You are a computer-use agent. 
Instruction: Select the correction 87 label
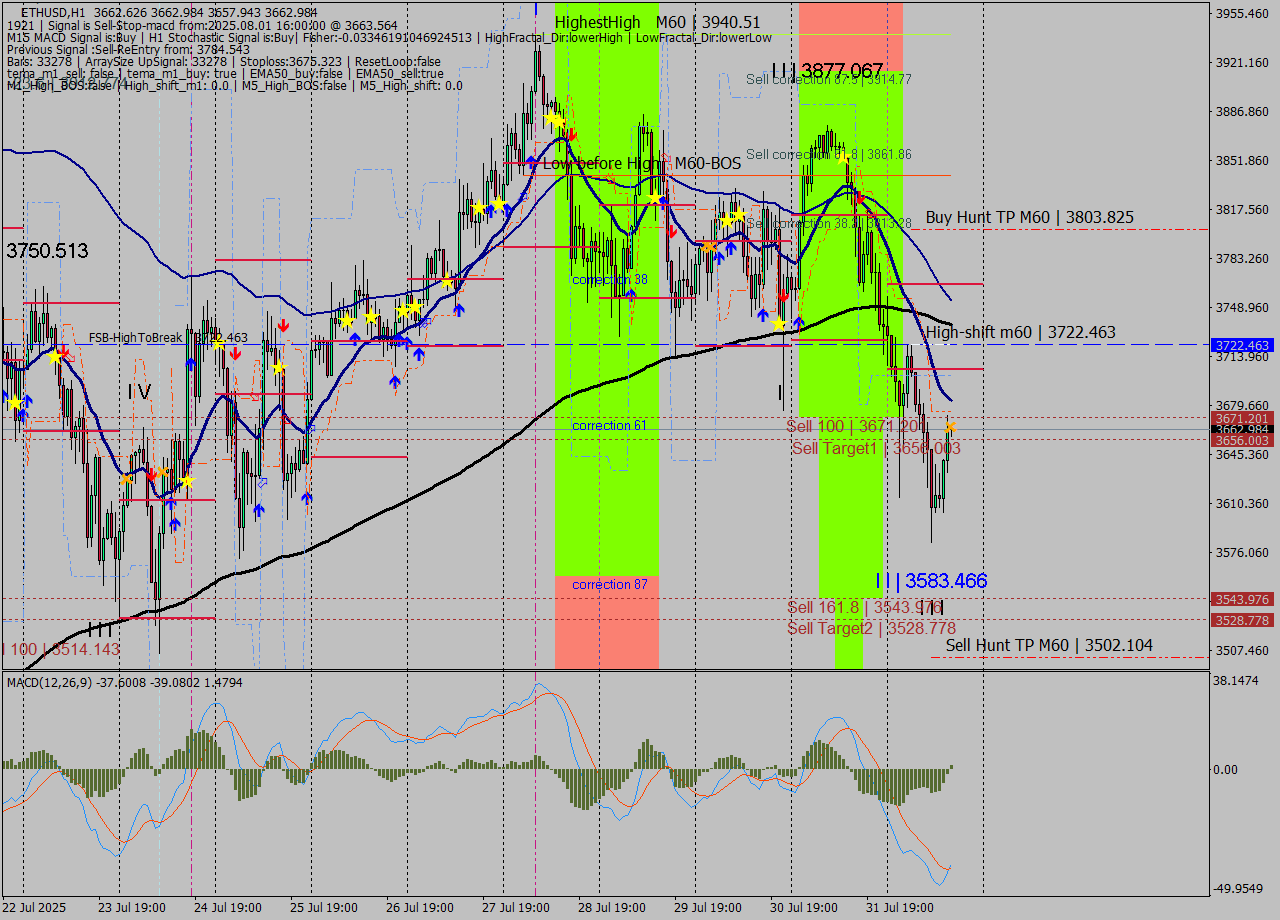point(609,584)
